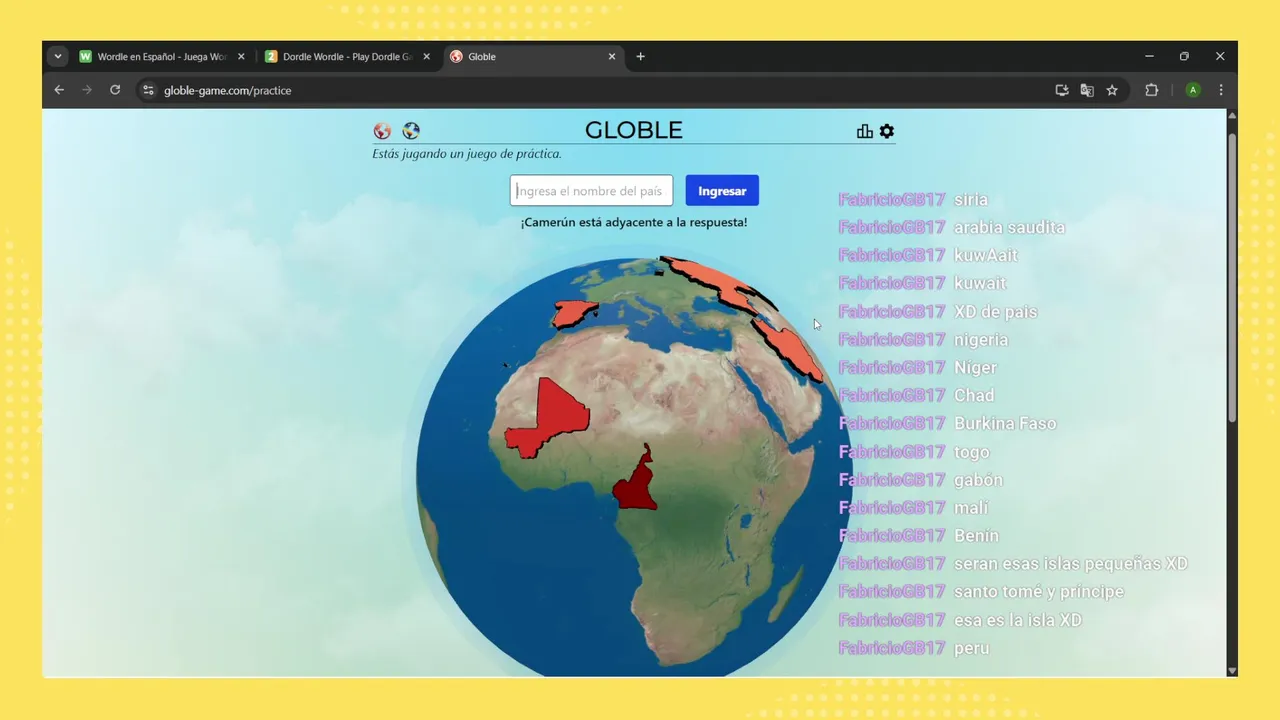Focus the country name input field
Viewport: 1280px width, 720px height.
click(591, 191)
